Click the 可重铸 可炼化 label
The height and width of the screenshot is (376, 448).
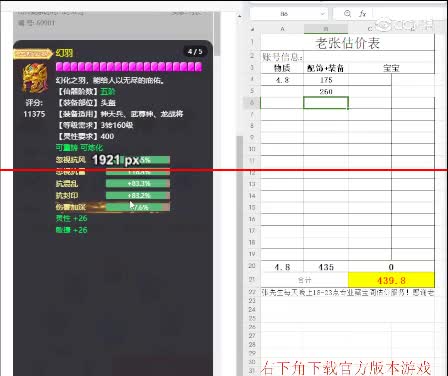(x=79, y=147)
